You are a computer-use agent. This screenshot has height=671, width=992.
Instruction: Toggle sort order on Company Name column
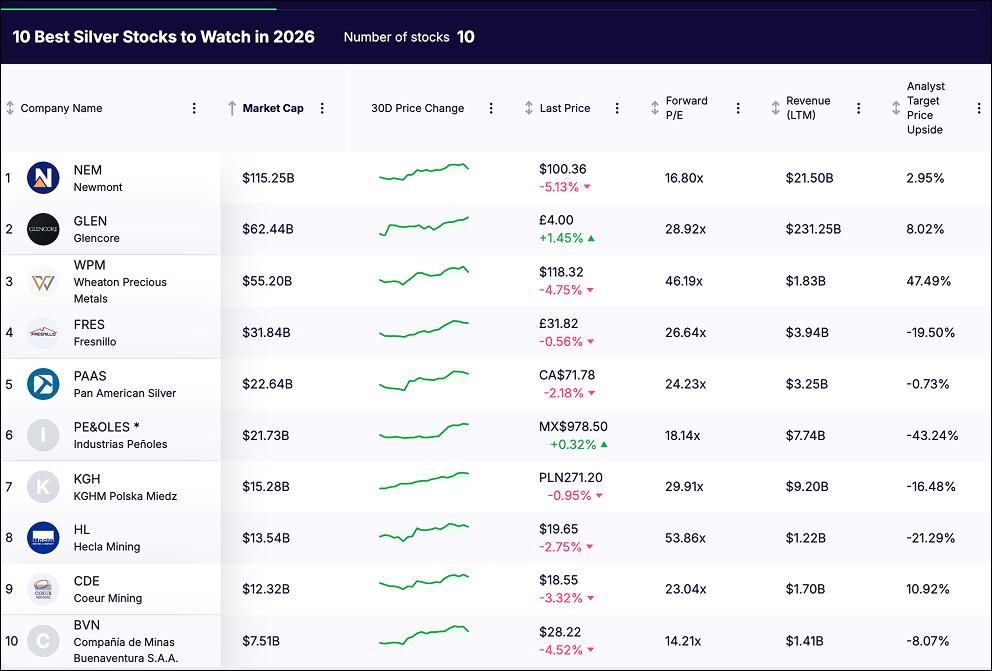pos(10,108)
